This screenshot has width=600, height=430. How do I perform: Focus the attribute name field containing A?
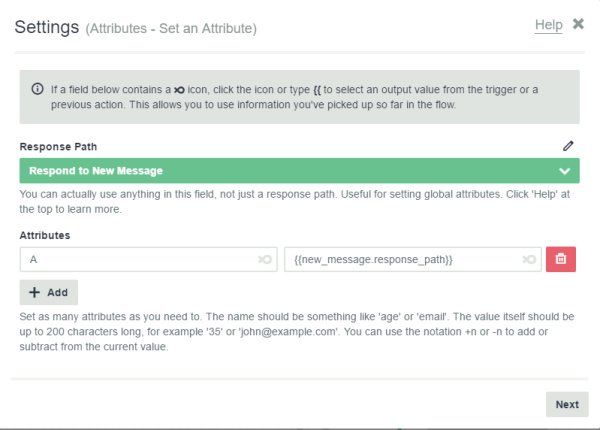pyautogui.click(x=148, y=259)
